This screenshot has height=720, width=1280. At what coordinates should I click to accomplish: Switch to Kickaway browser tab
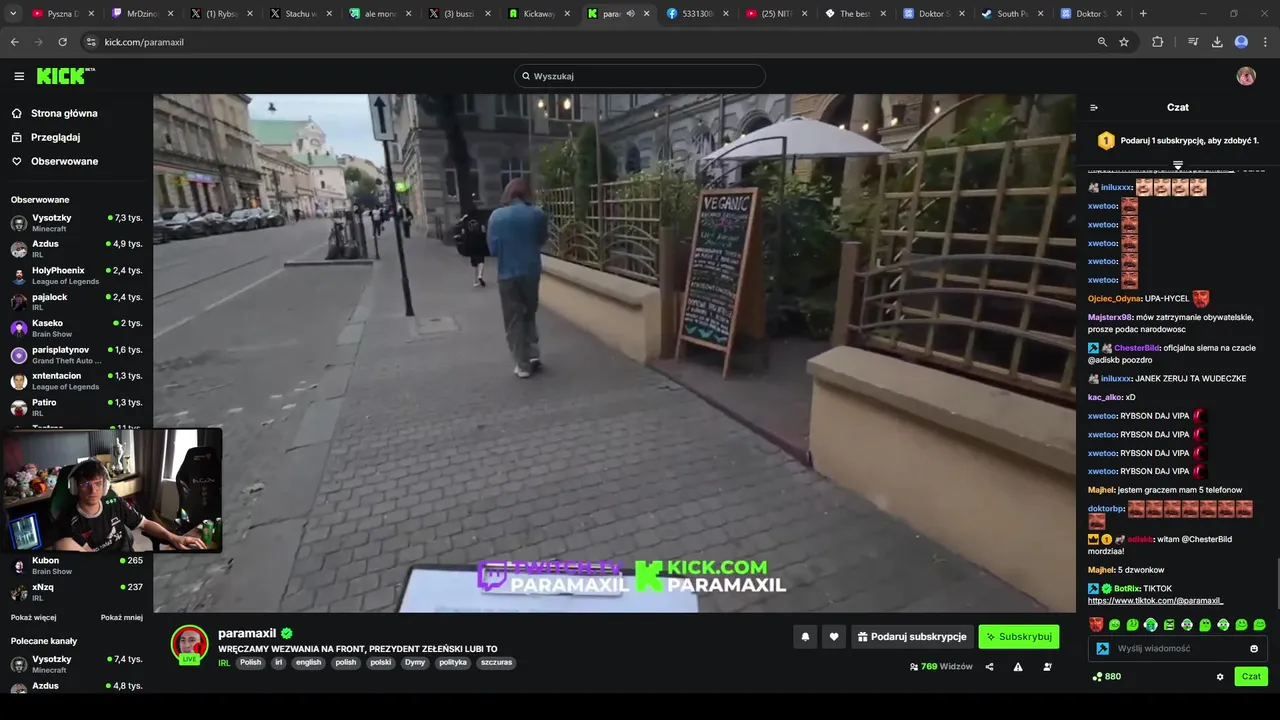pos(538,14)
